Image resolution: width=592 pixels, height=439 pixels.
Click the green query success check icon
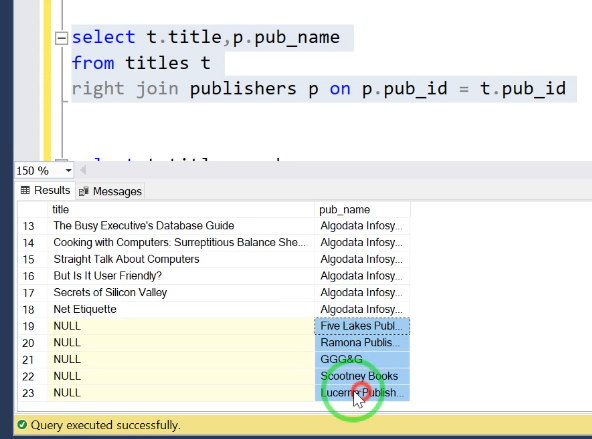(x=22, y=425)
